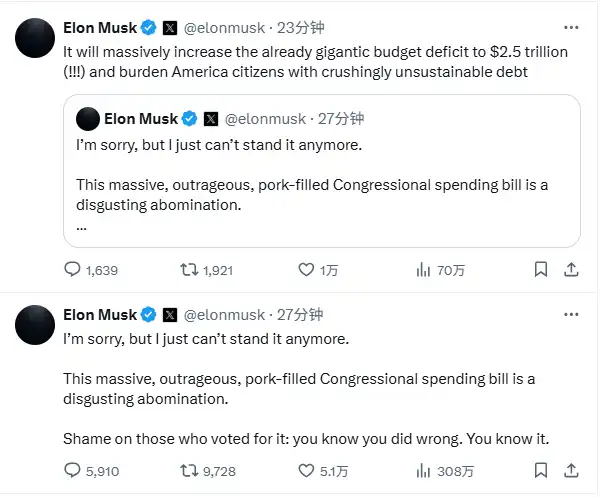The image size is (600, 497).
Task: Repost the $2.5 trillion deficit tweet
Action: [187, 270]
